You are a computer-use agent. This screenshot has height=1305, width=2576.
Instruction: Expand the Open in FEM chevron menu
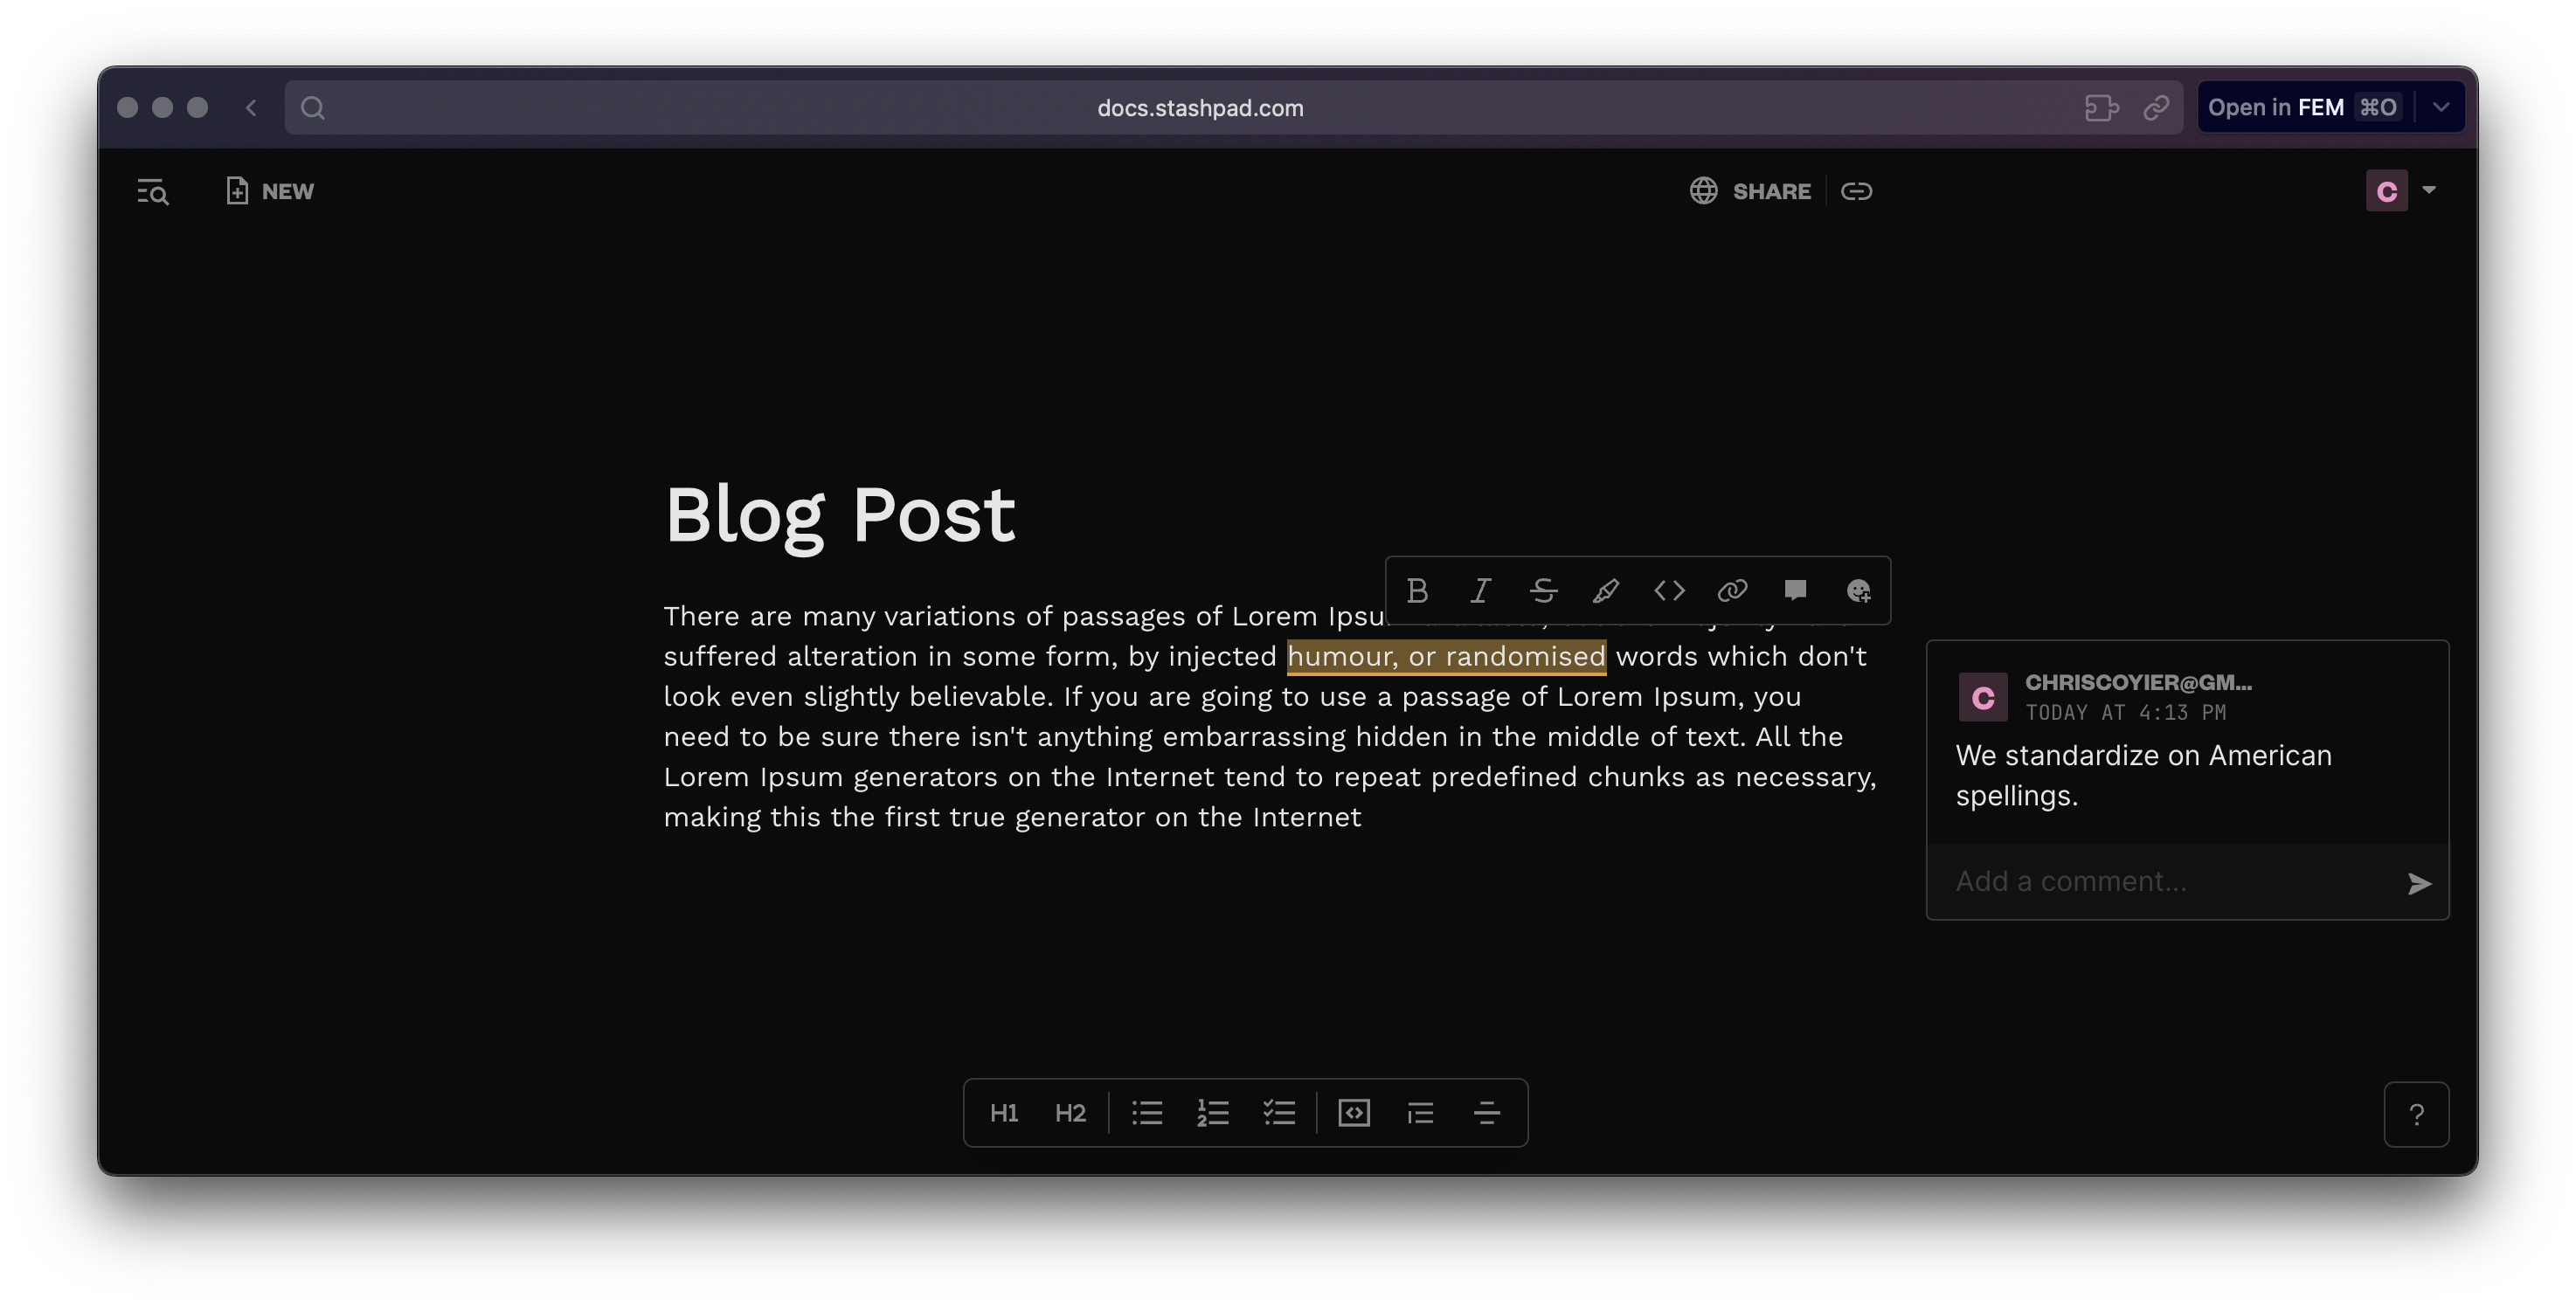pos(2441,107)
